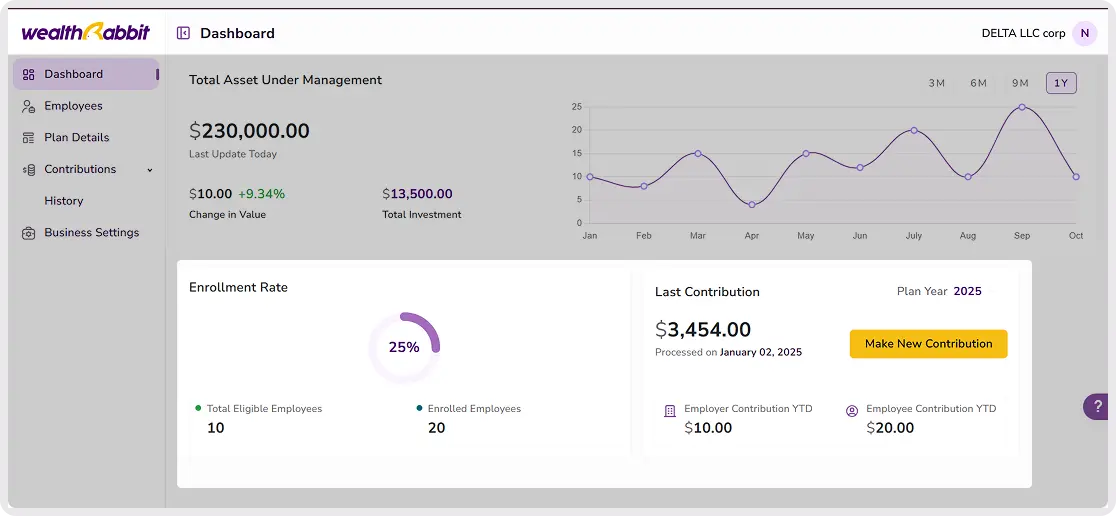
Task: Click the Employer Contribution building icon
Action: tap(670, 411)
